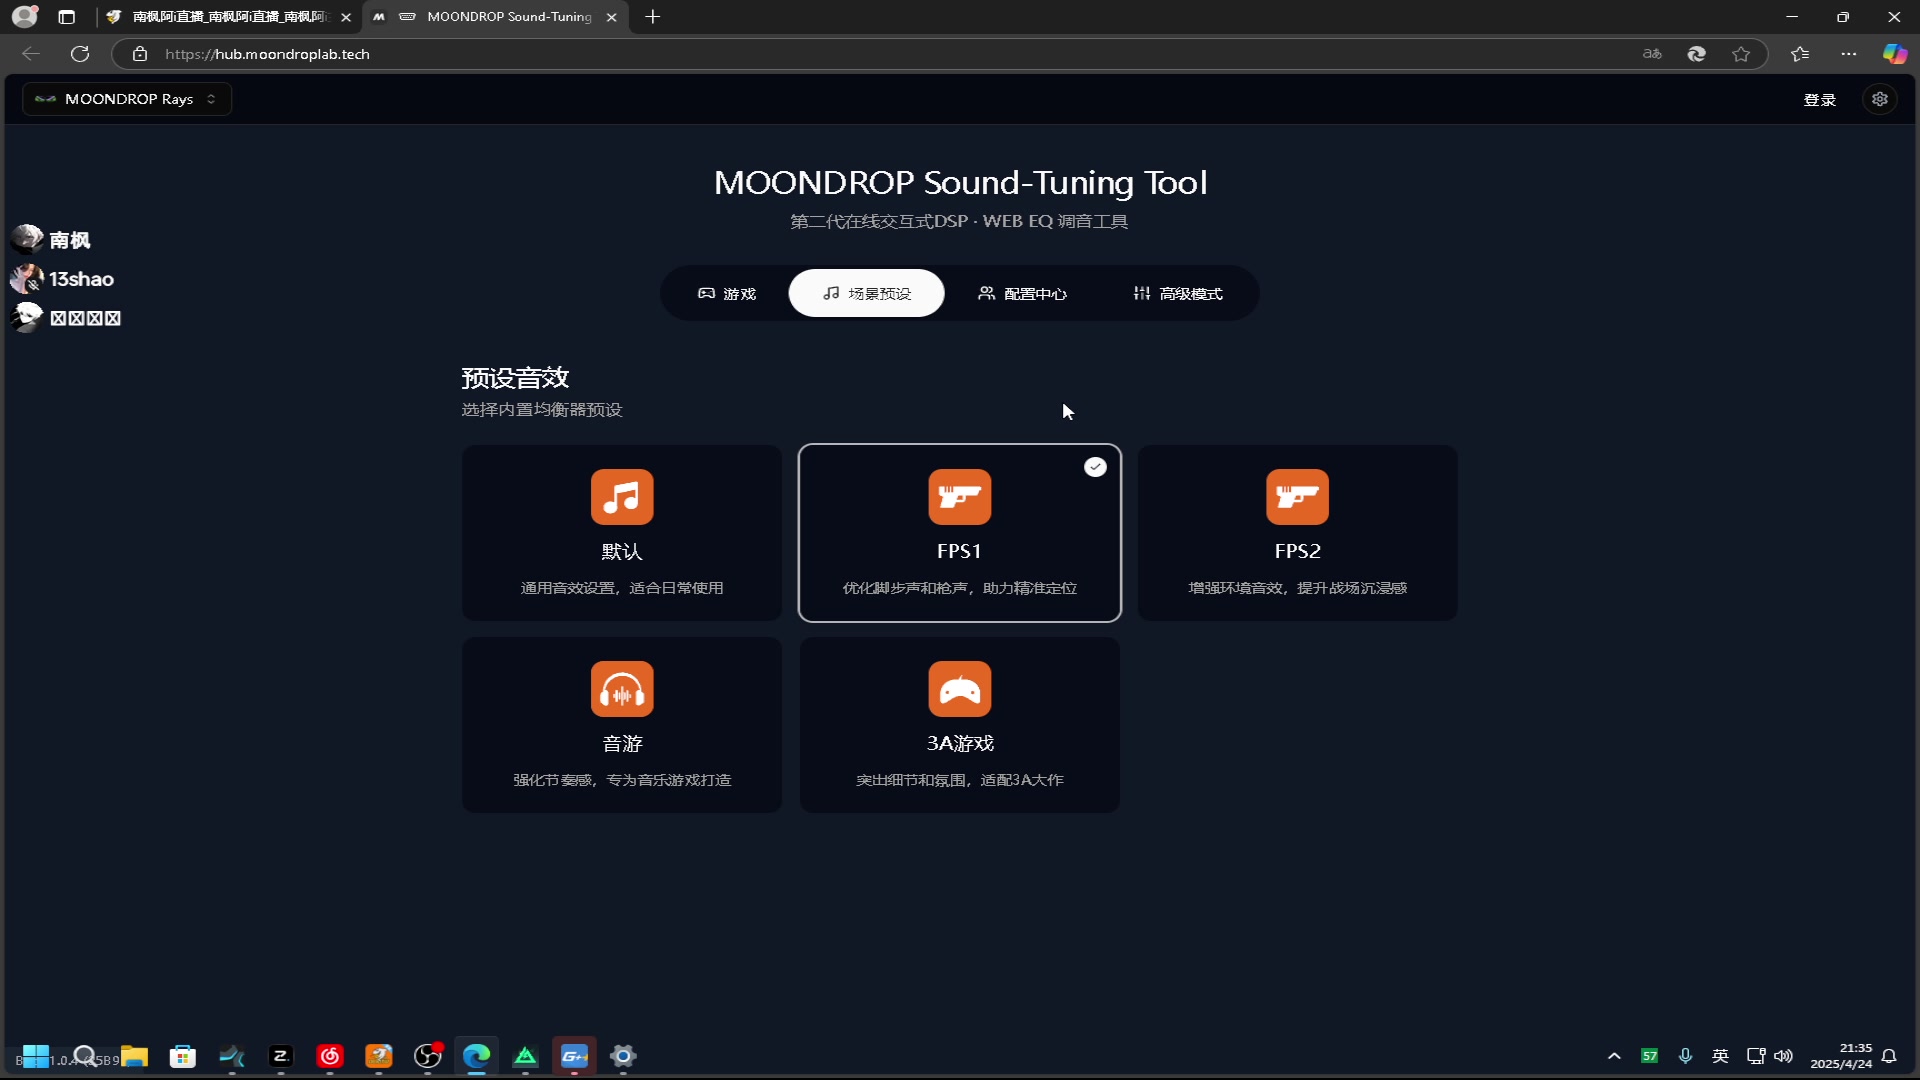Click the music note icon on 默认 preset
Viewport: 1920px width, 1080px height.
coord(621,497)
